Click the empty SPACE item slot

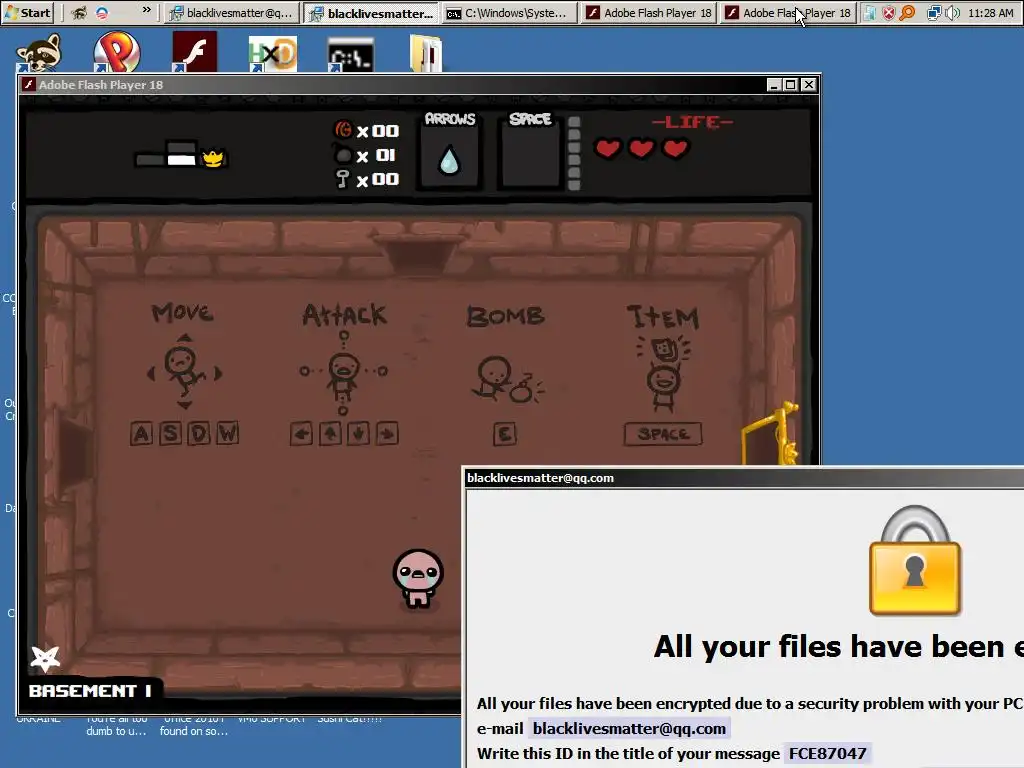coord(530,155)
